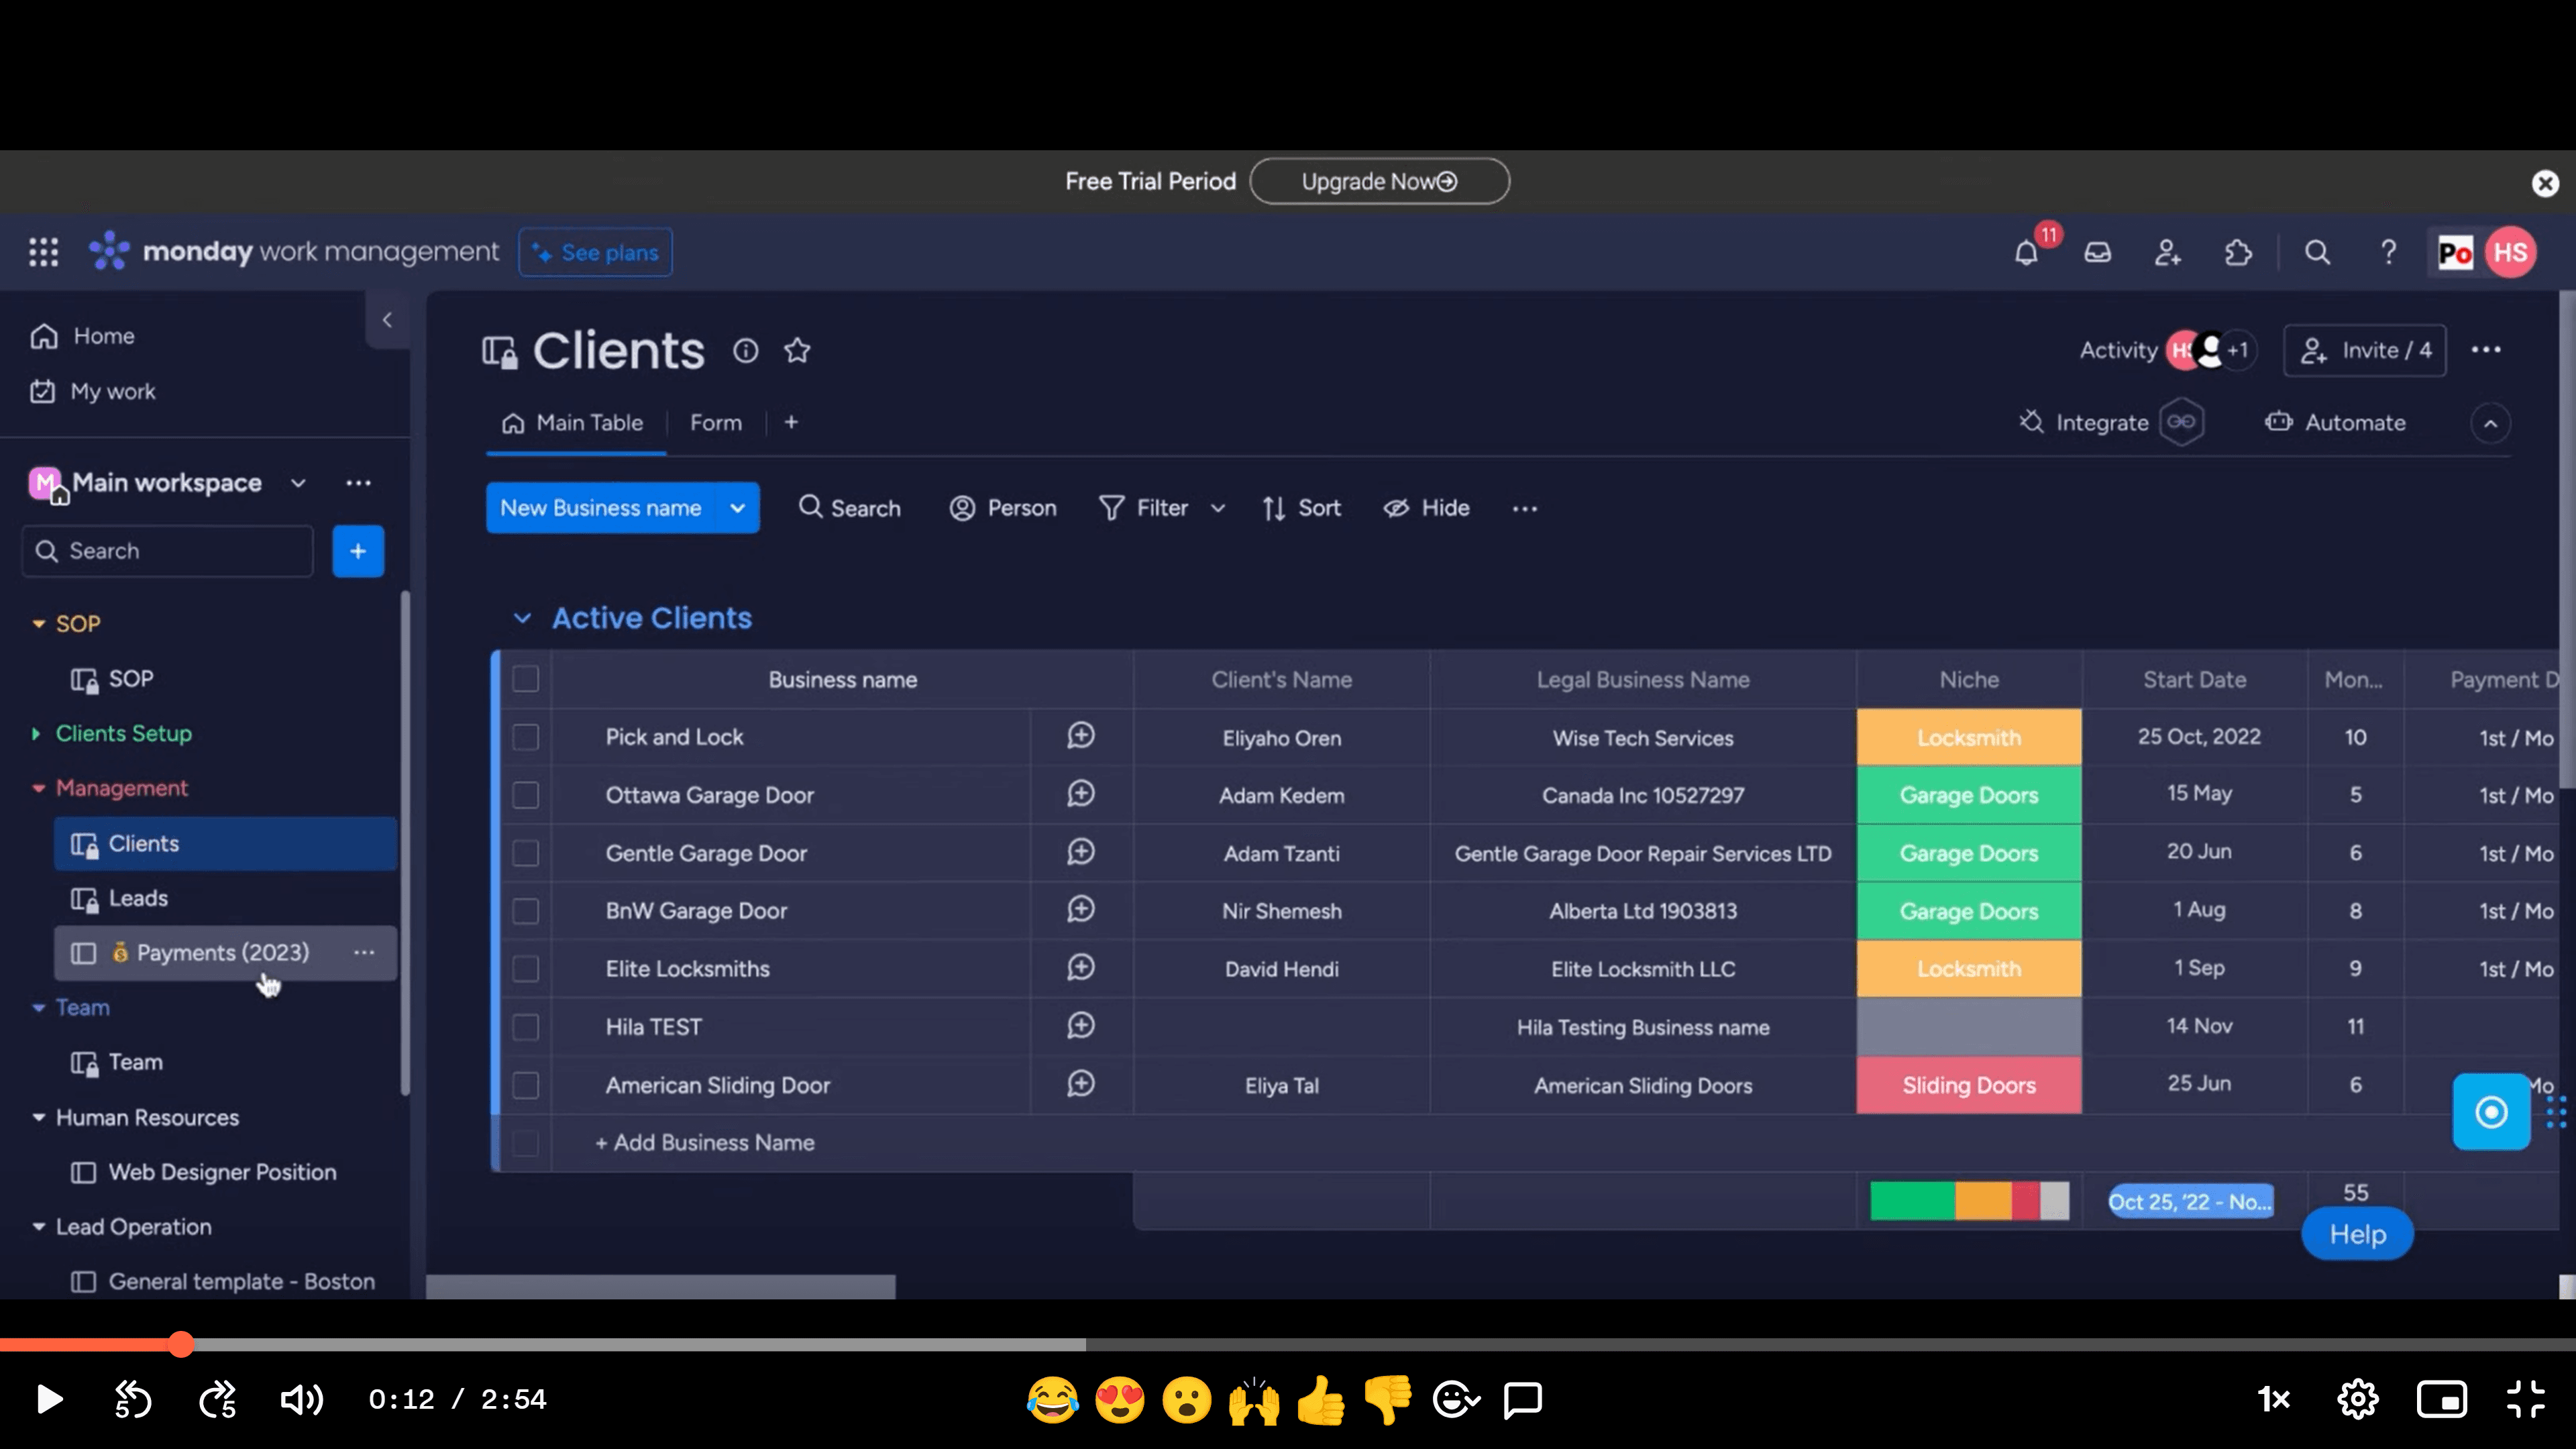The image size is (2576, 1449).
Task: Collapse the Active Clients group
Action: pyautogui.click(x=522, y=618)
